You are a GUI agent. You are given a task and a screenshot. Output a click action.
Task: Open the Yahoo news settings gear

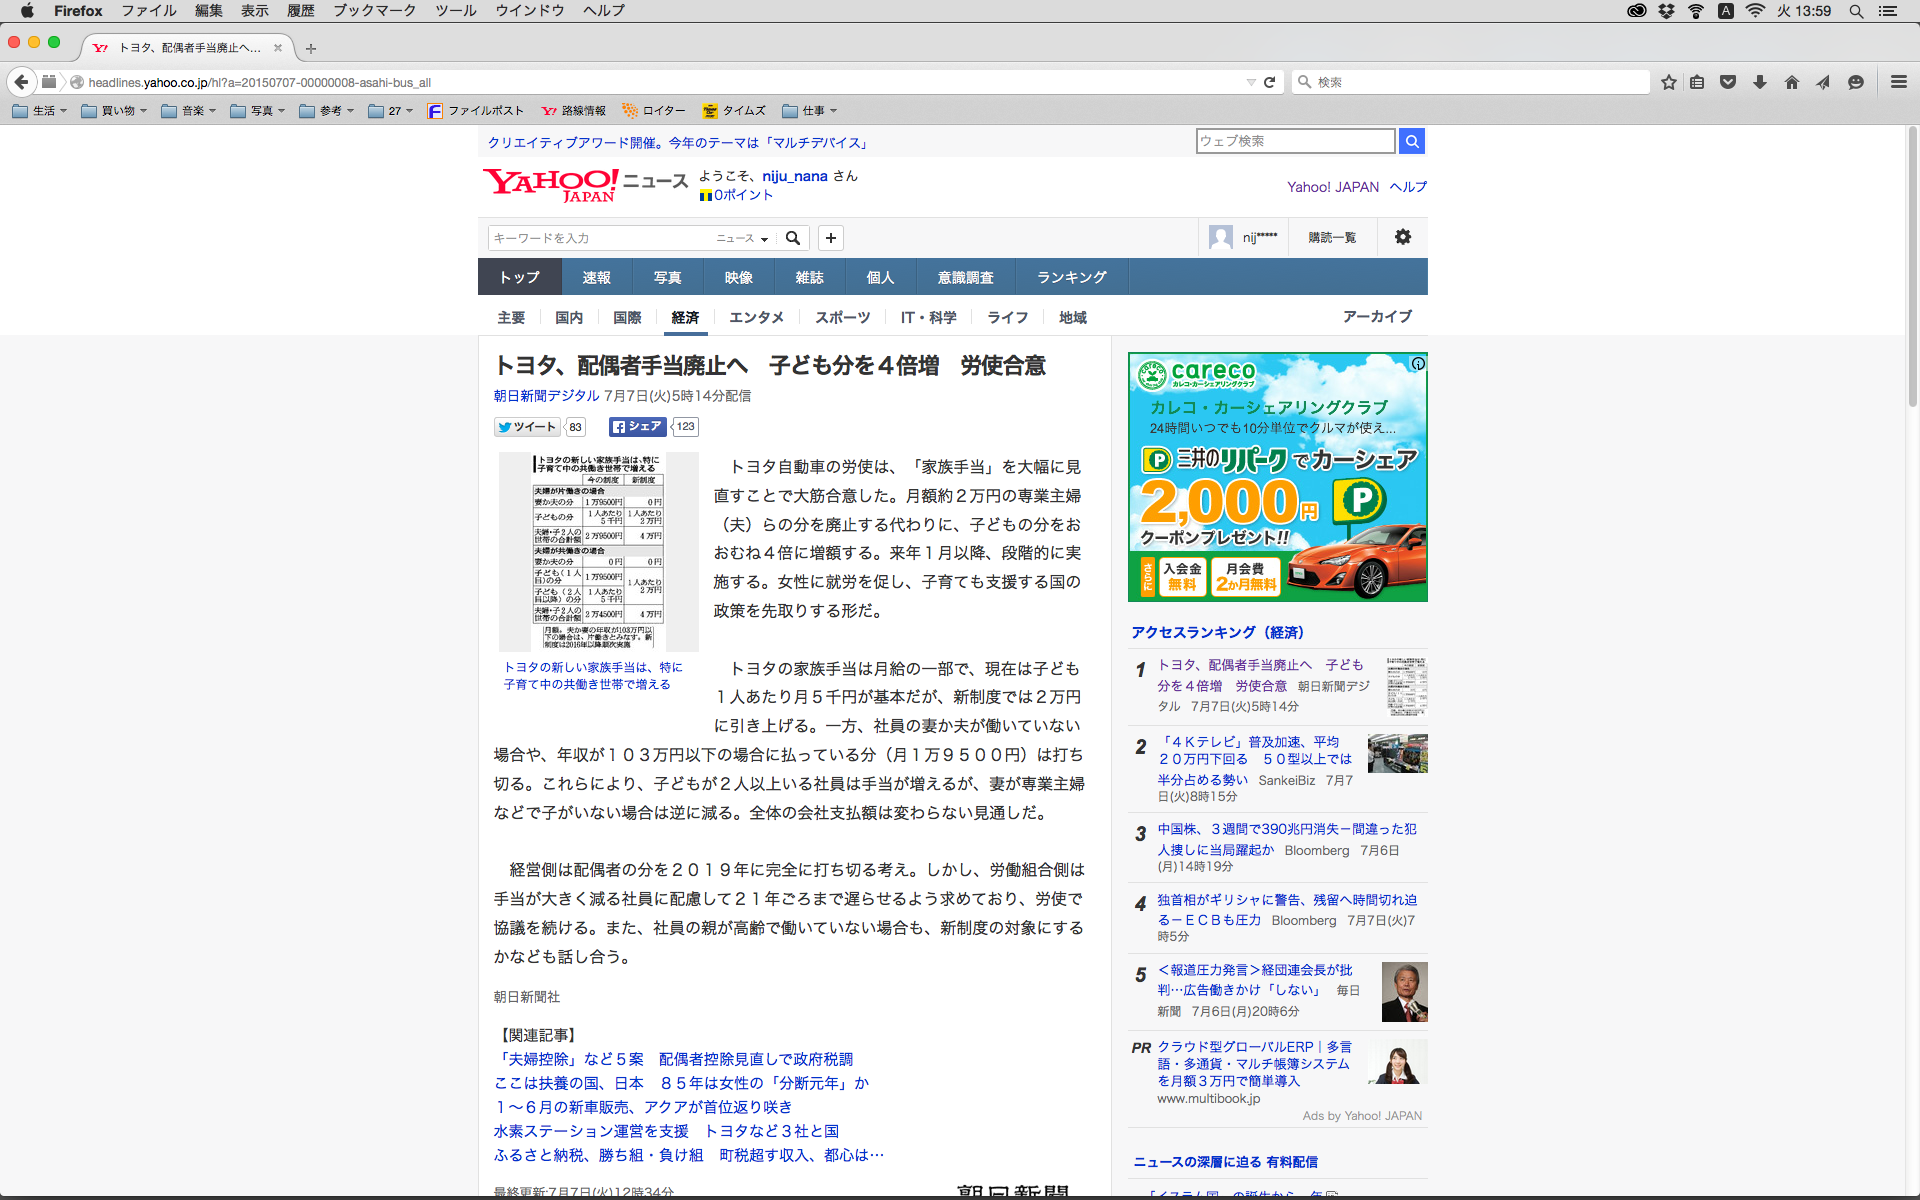(1402, 237)
